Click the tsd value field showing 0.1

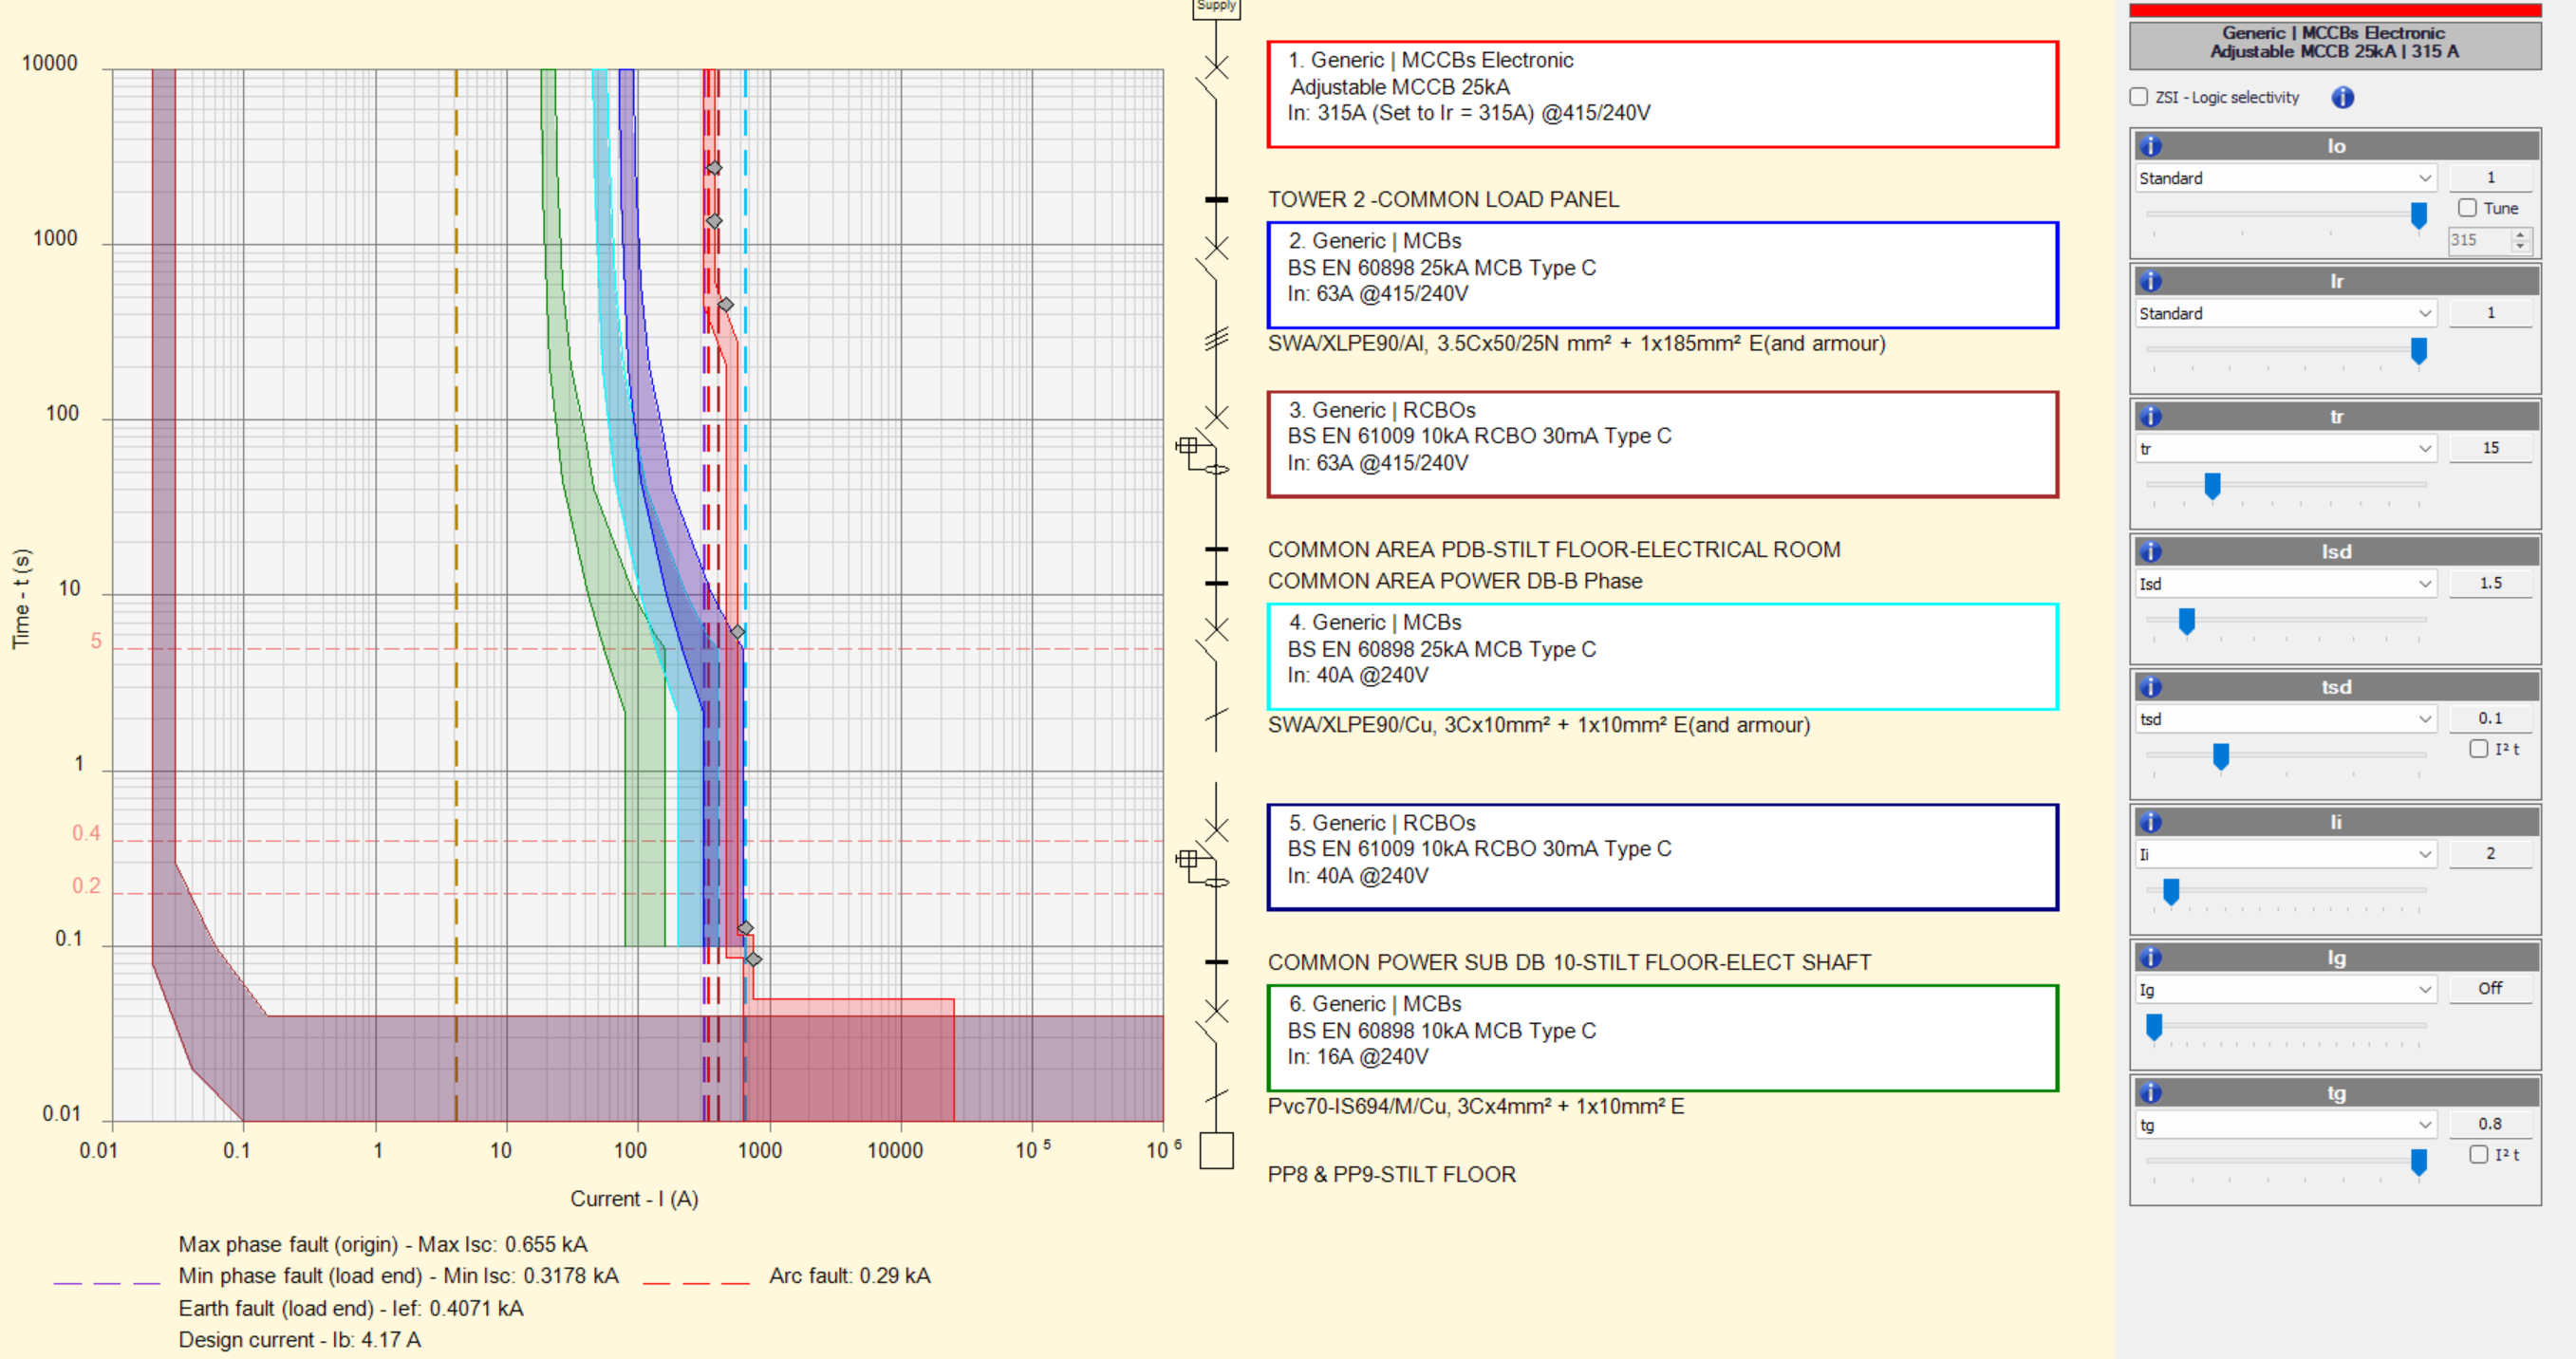2490,719
